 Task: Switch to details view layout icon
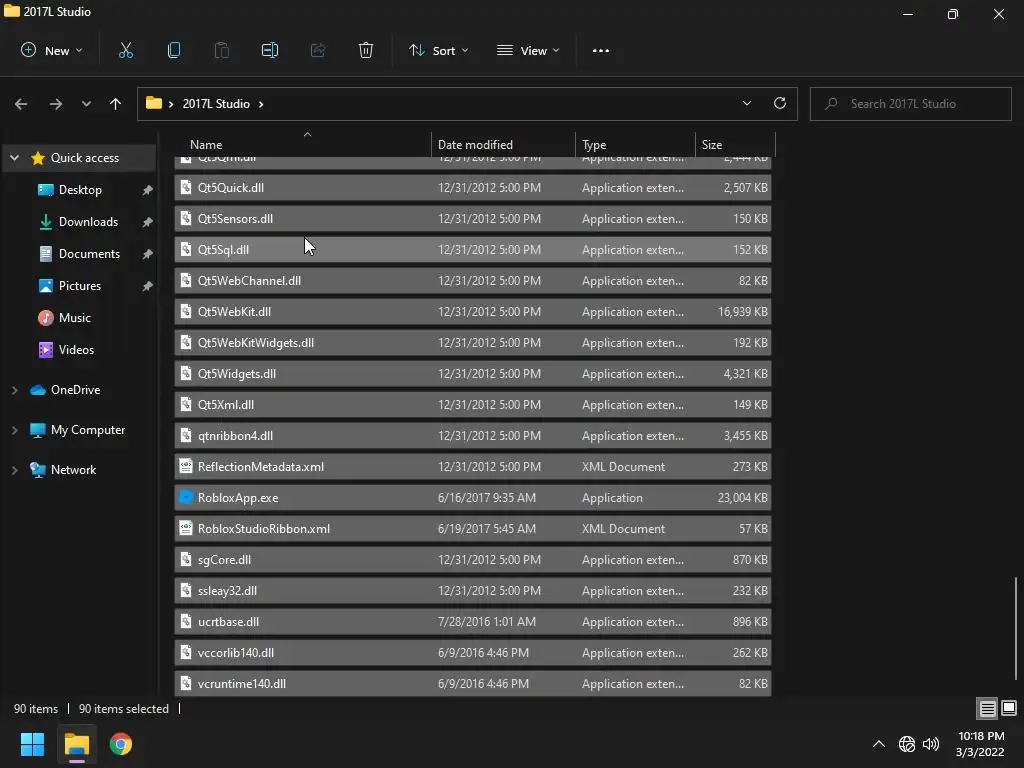click(987, 708)
